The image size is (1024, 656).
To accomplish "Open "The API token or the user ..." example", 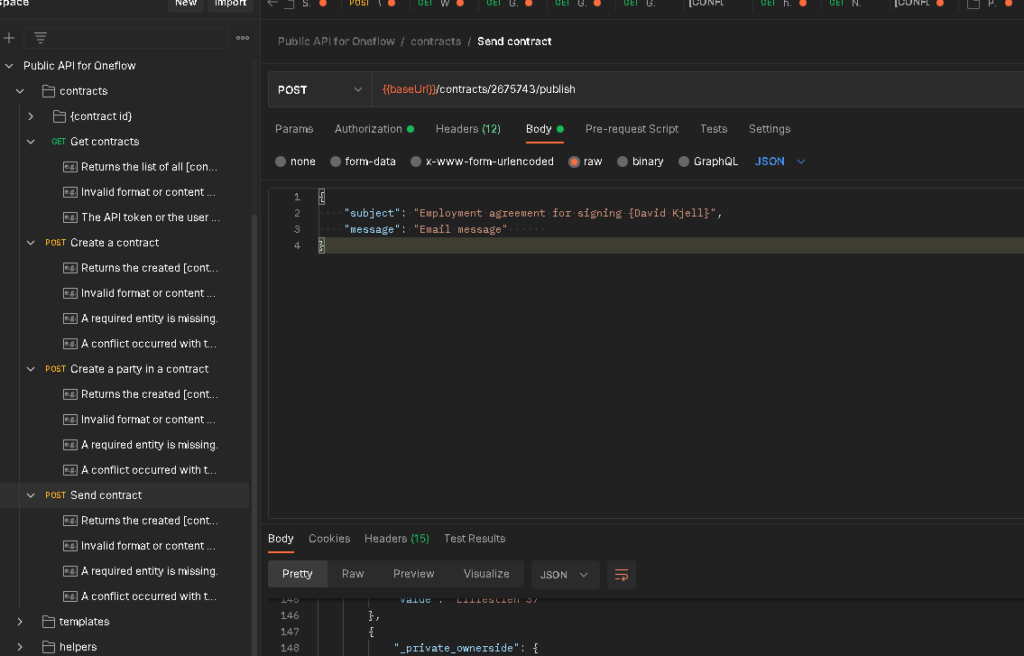I will pos(150,217).
